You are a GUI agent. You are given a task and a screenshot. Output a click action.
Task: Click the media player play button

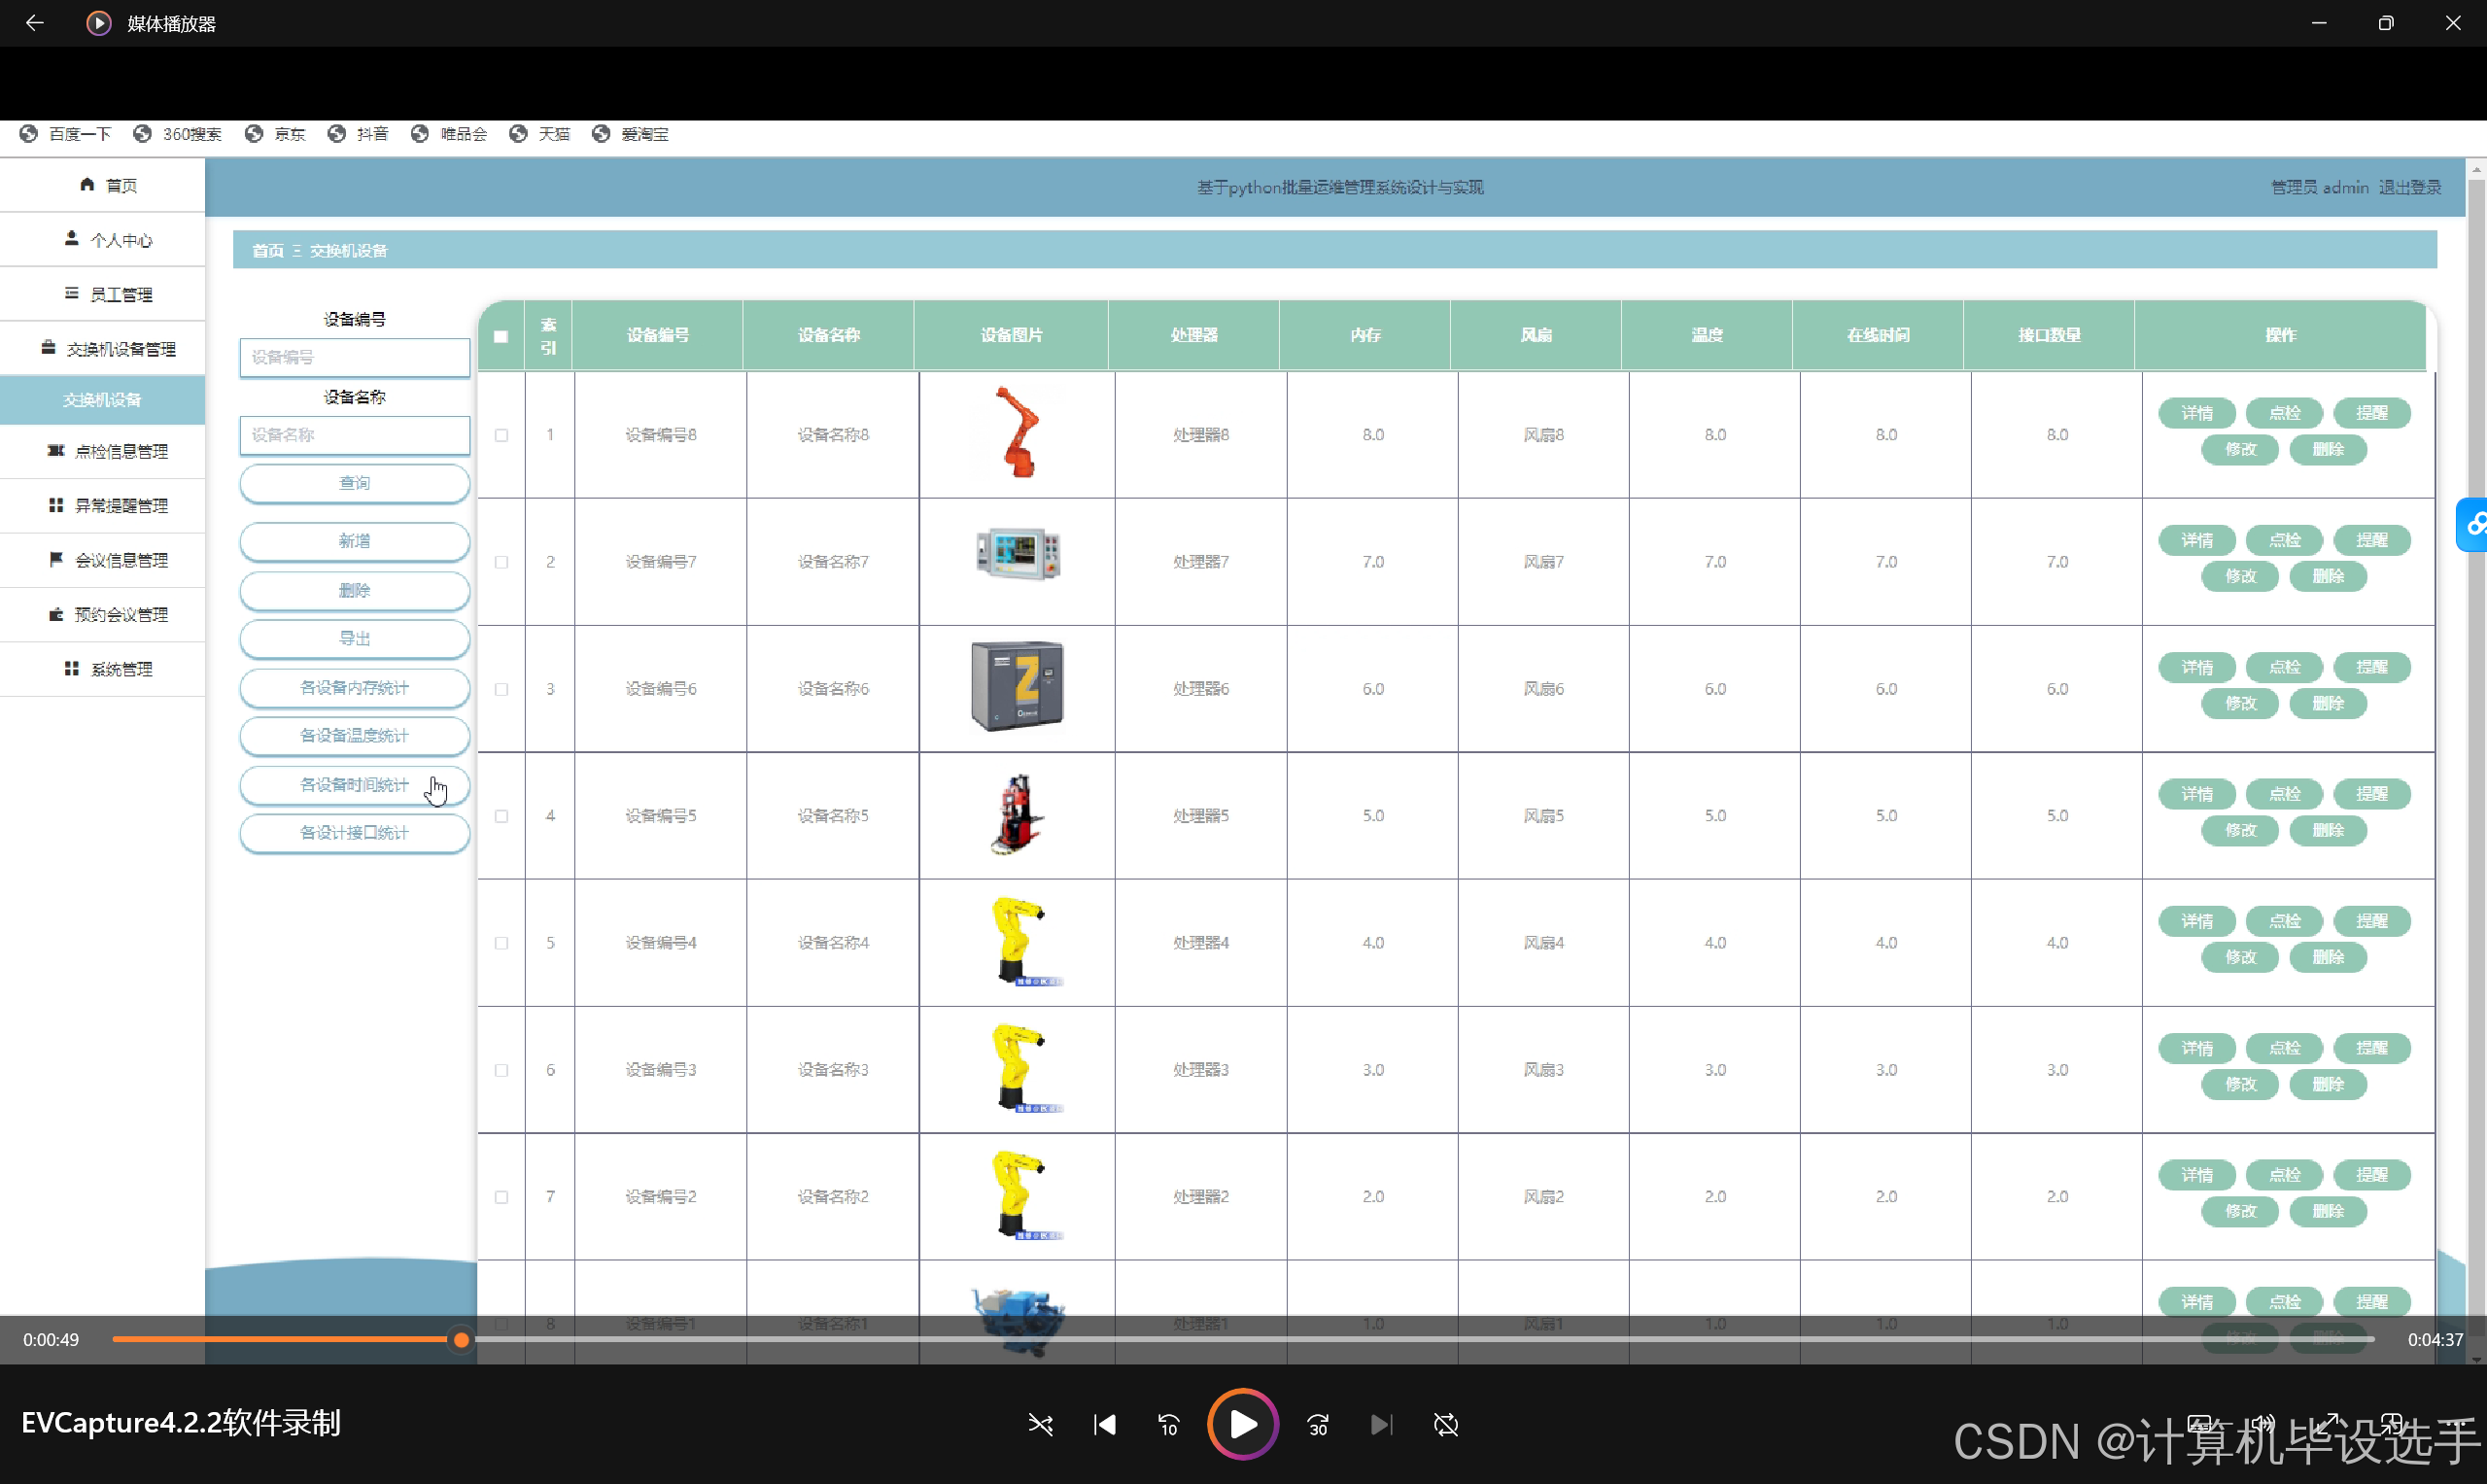pyautogui.click(x=1242, y=1424)
